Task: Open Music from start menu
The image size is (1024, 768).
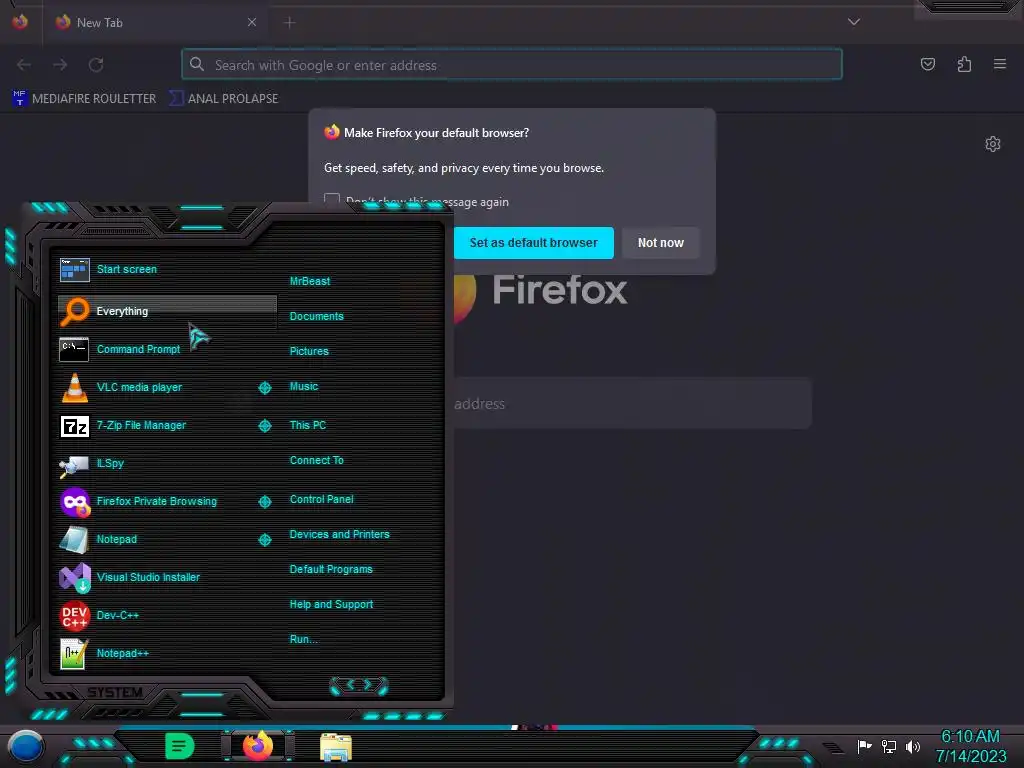Action: tap(304, 386)
